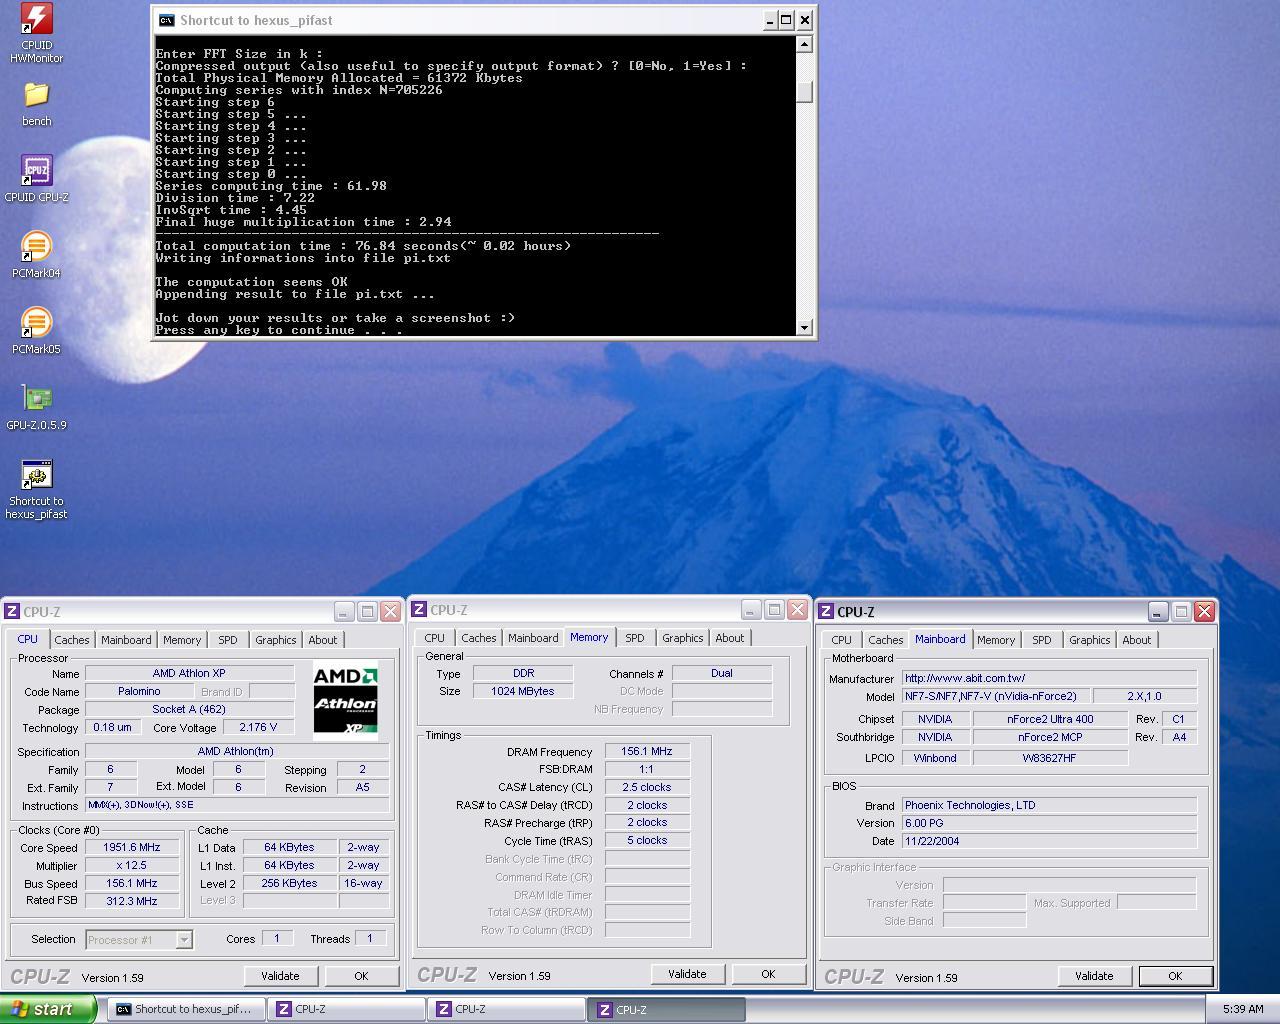Click the Core Speed value 1951.6 MHz
Viewport: 1280px width, 1024px height.
click(x=132, y=847)
